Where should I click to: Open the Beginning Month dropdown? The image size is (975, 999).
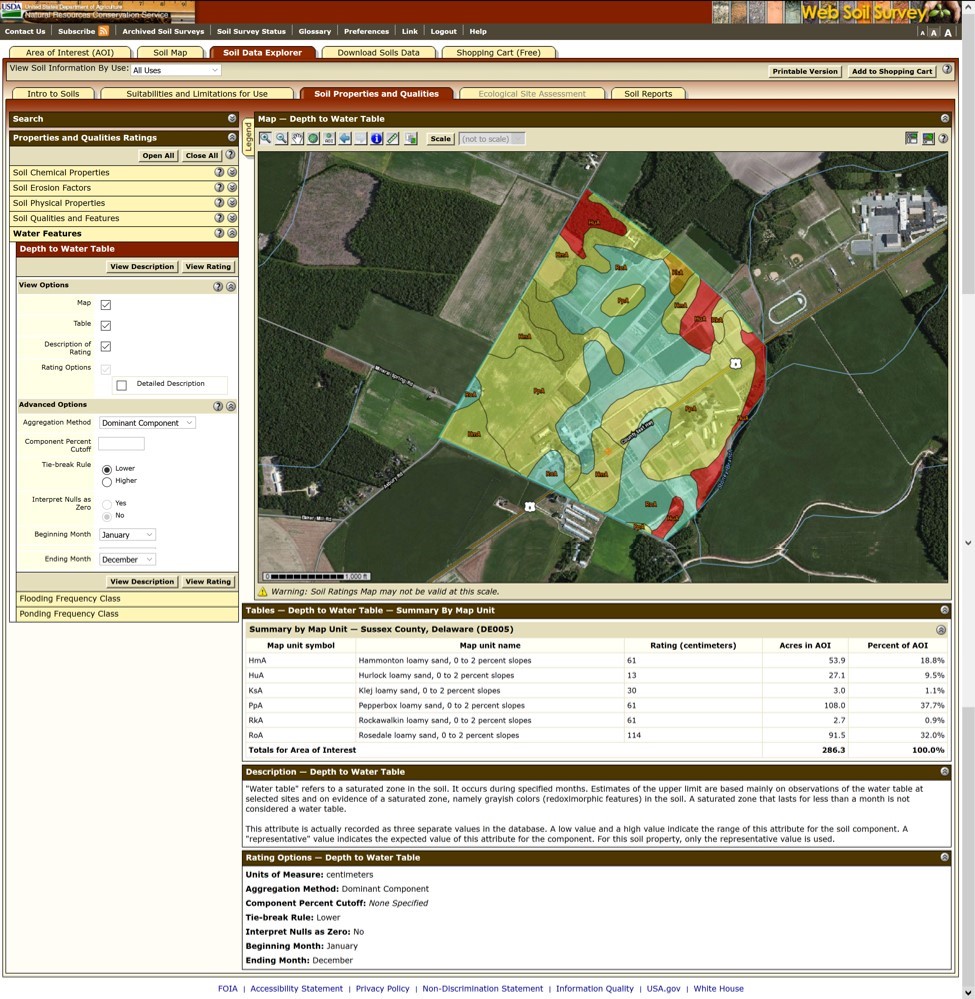coord(127,535)
